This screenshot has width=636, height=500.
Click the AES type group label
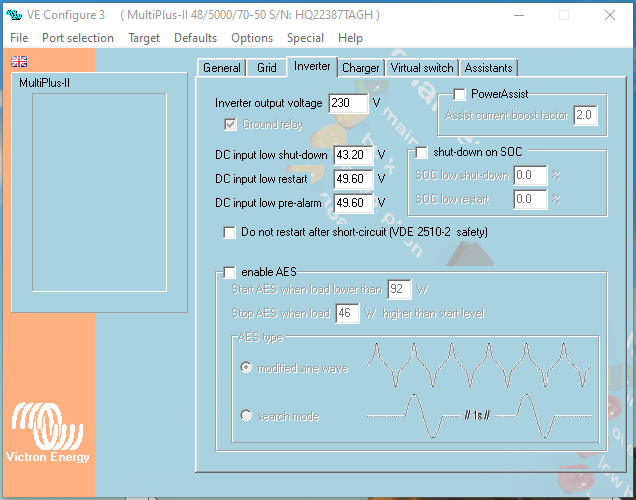point(260,337)
